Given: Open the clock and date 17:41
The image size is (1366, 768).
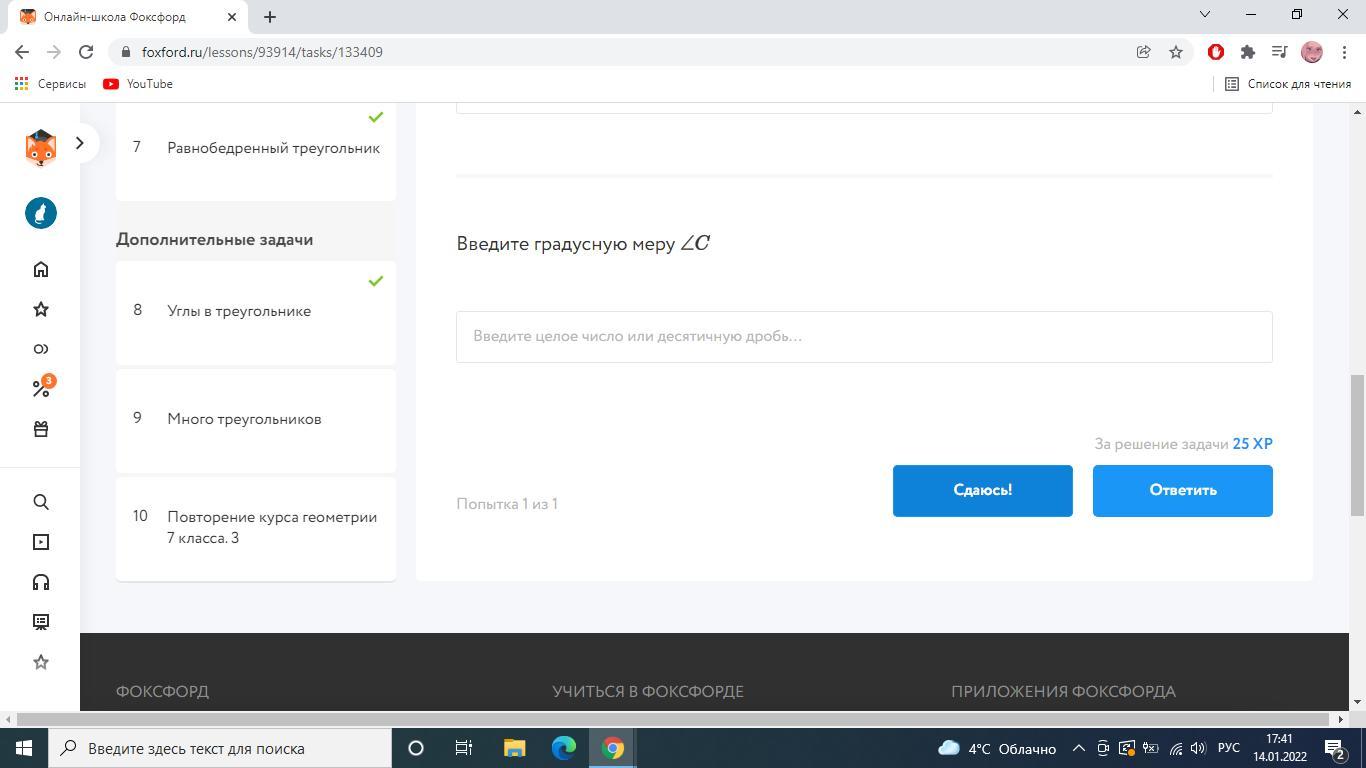Looking at the screenshot, I should (x=1279, y=748).
